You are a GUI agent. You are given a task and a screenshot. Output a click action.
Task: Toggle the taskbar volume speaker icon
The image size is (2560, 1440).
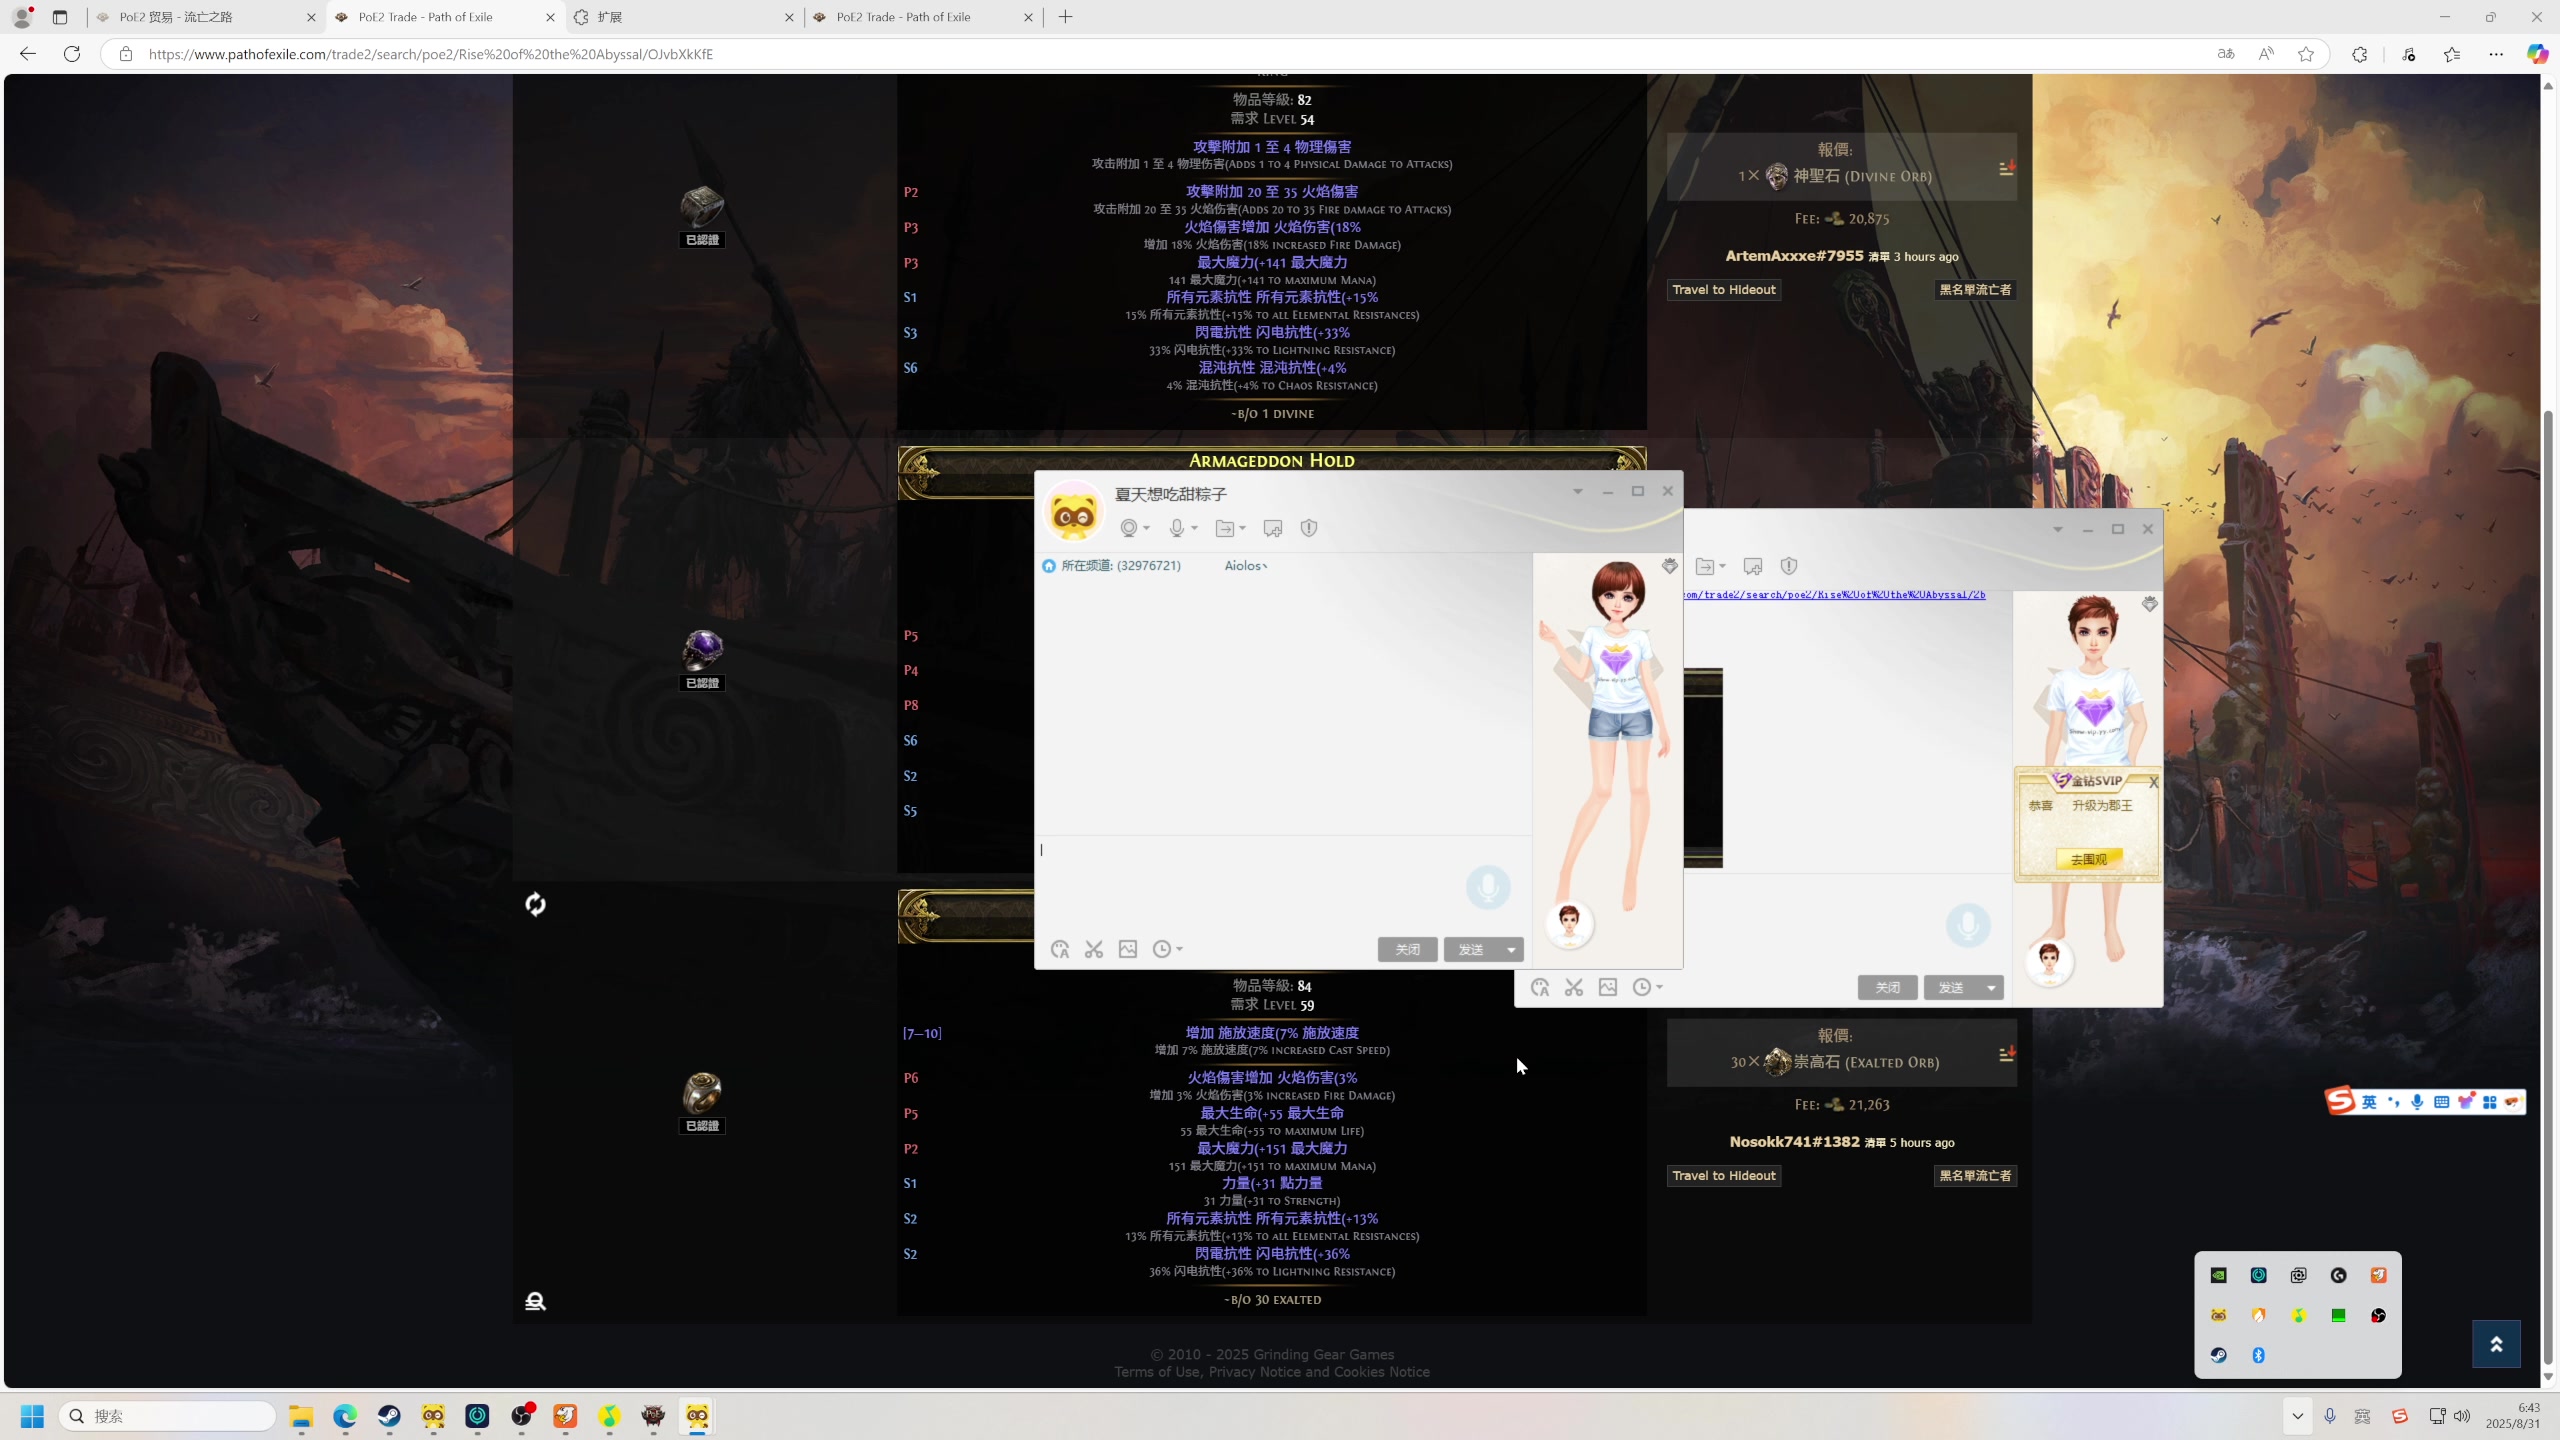[2462, 1416]
